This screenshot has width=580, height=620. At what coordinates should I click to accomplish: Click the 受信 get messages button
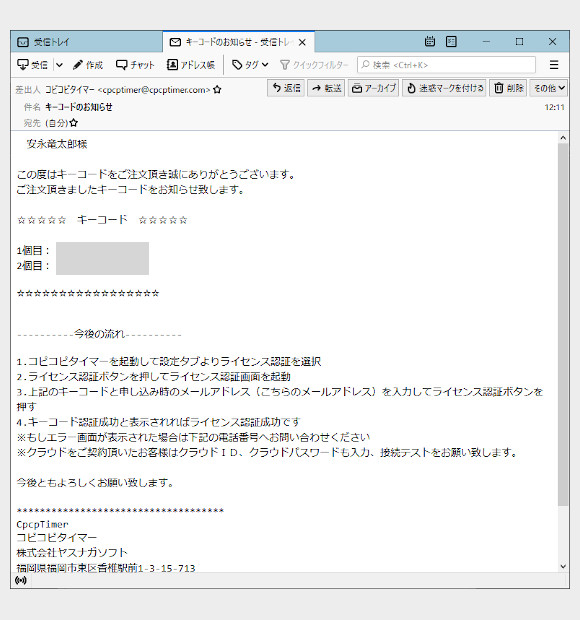pos(32,65)
